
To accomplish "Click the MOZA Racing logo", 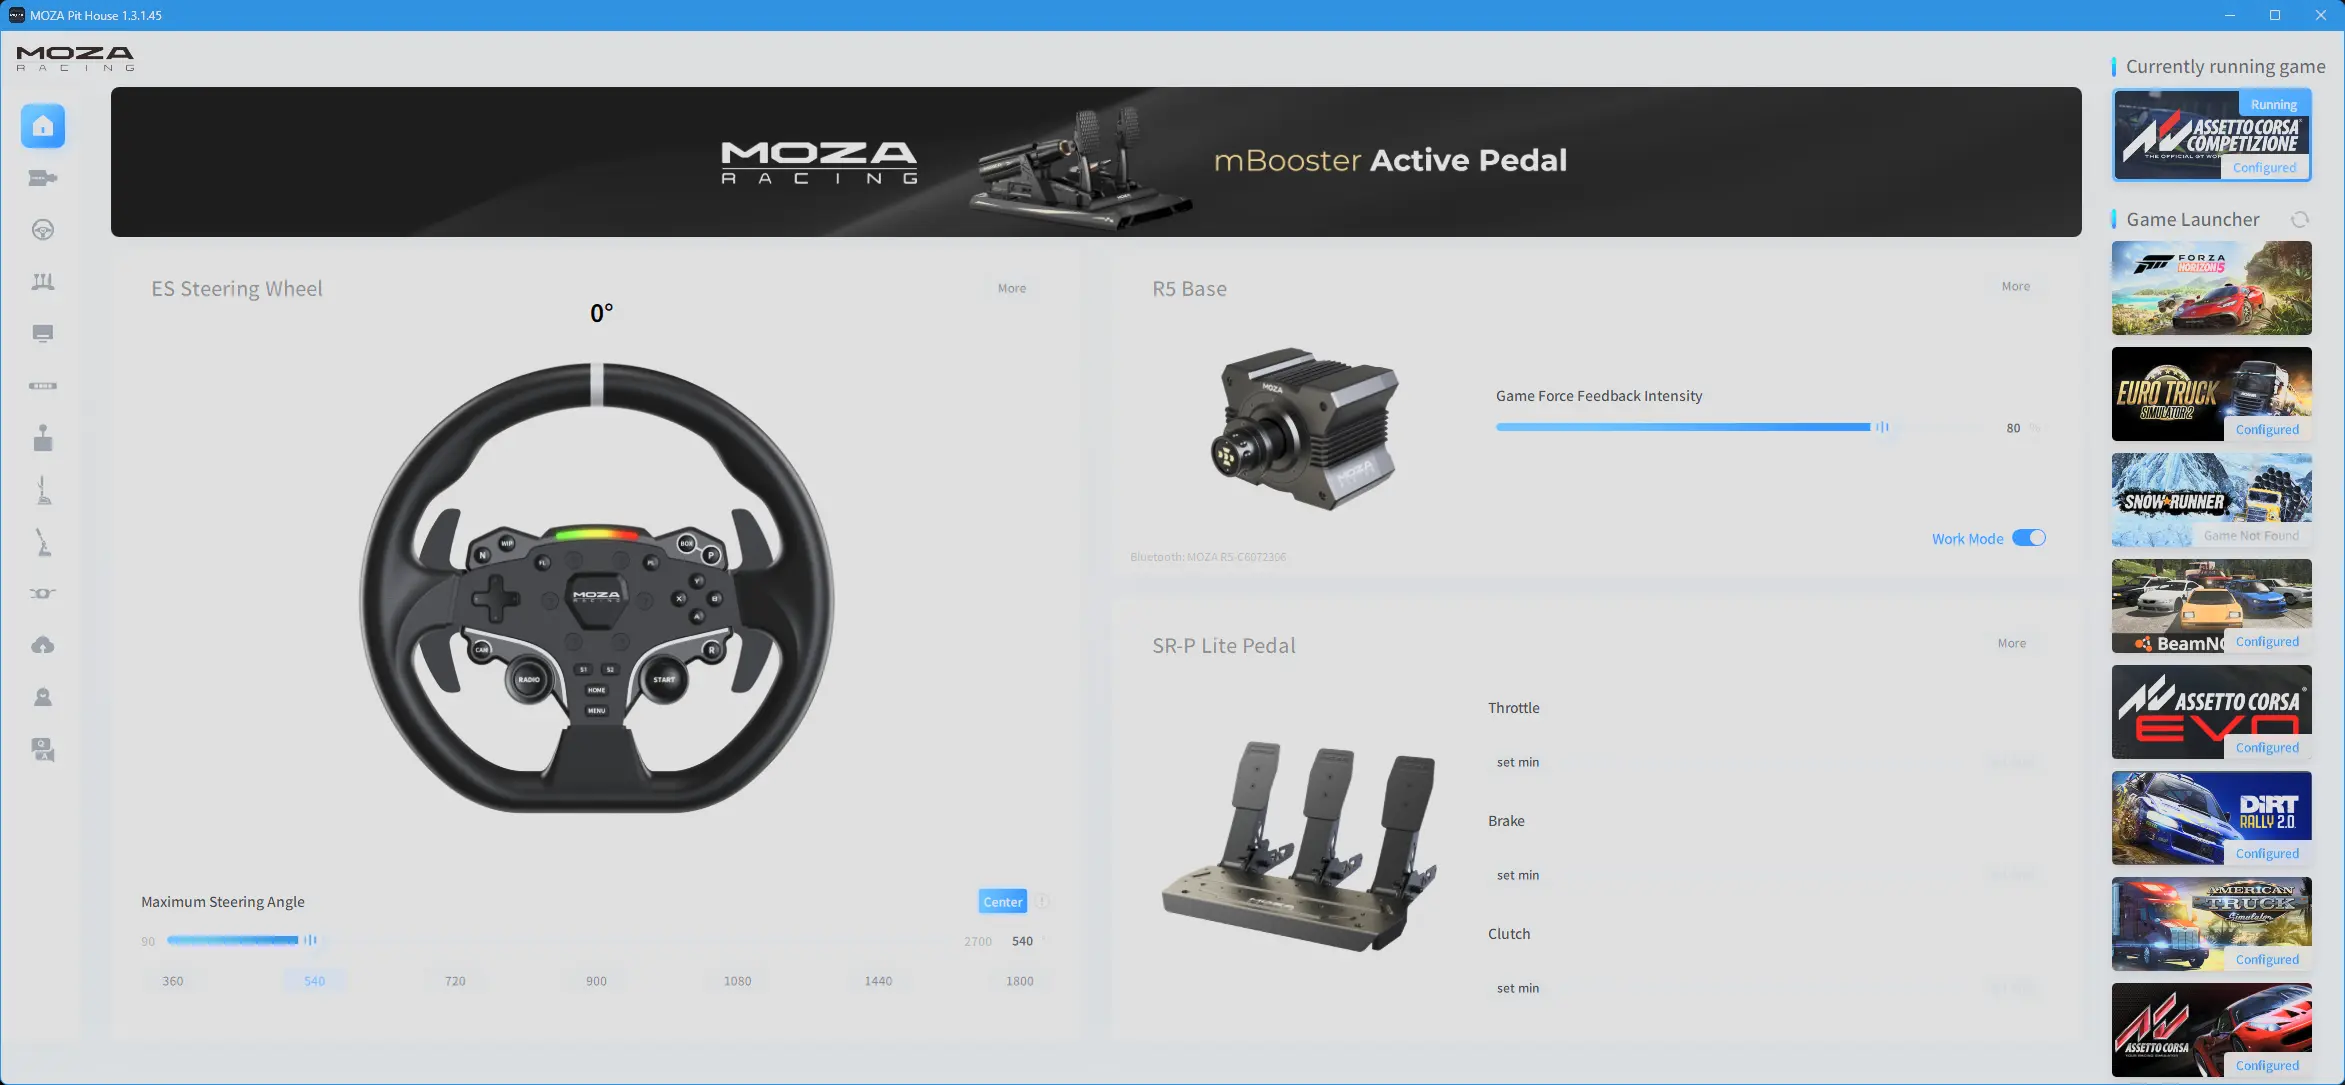I will coord(75,58).
